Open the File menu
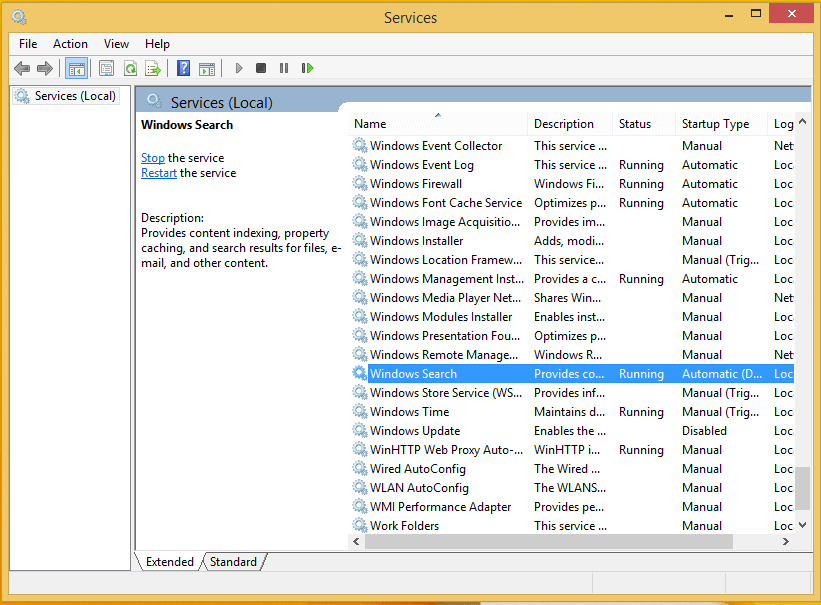This screenshot has width=821, height=605. 28,44
